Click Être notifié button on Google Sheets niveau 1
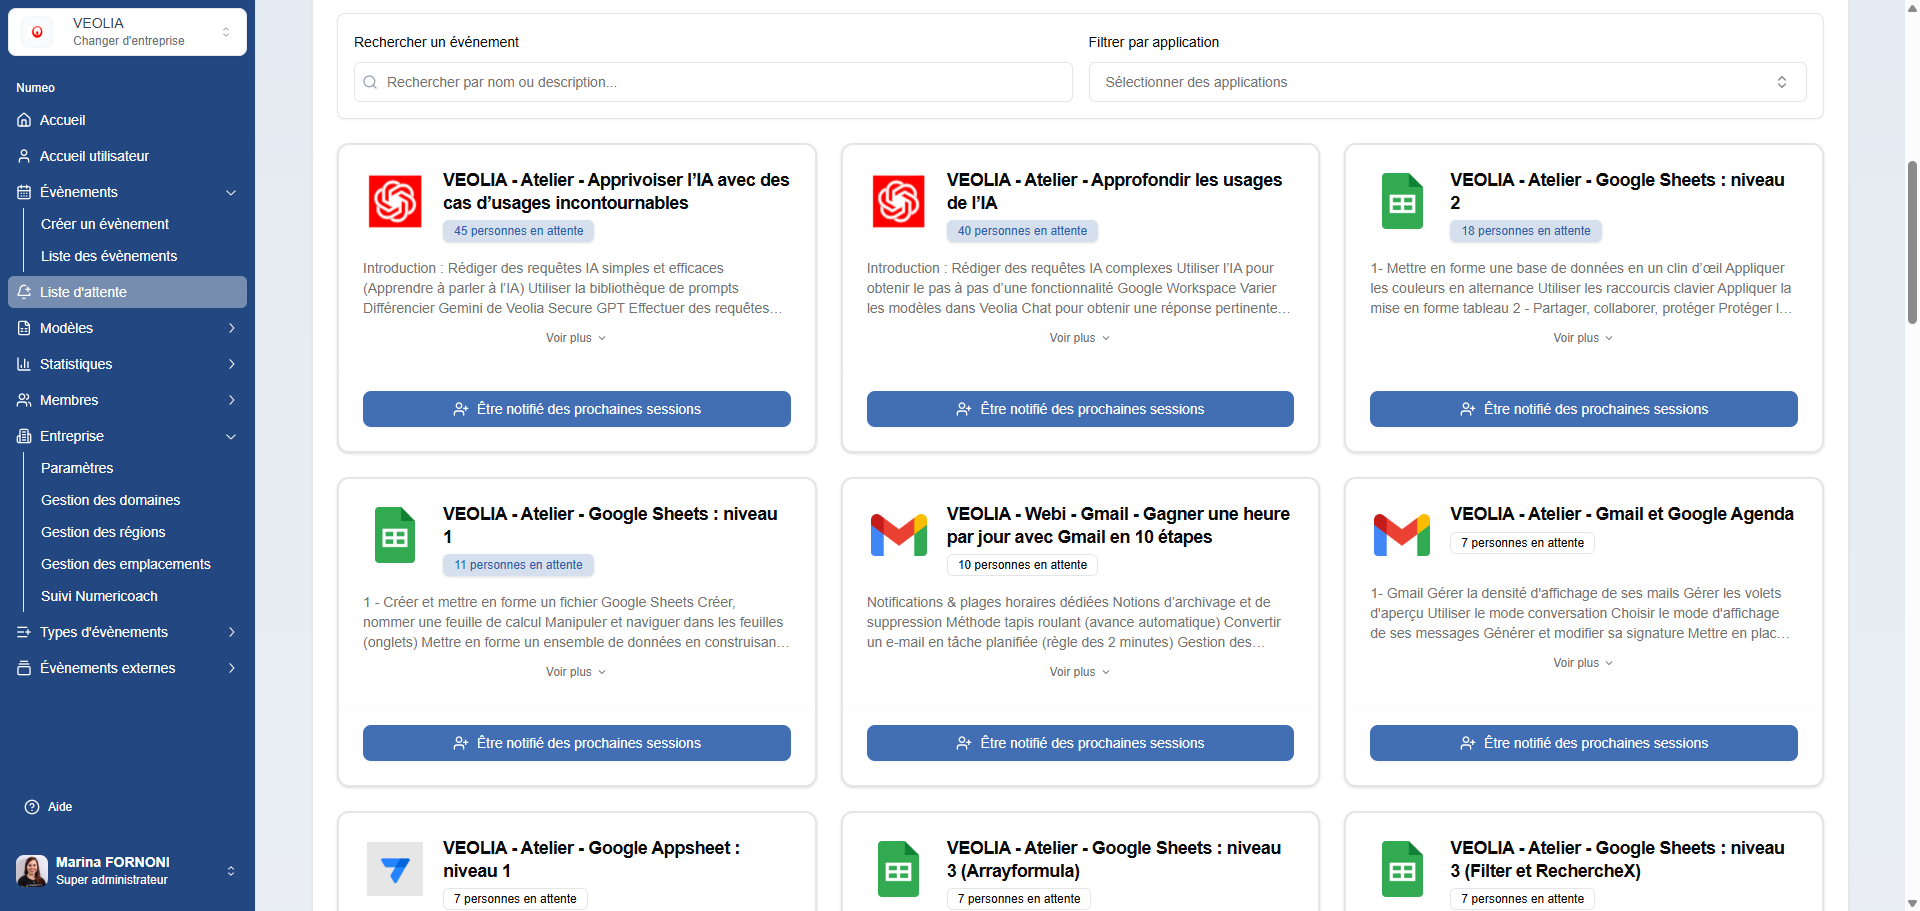This screenshot has width=1920, height=911. click(x=576, y=743)
